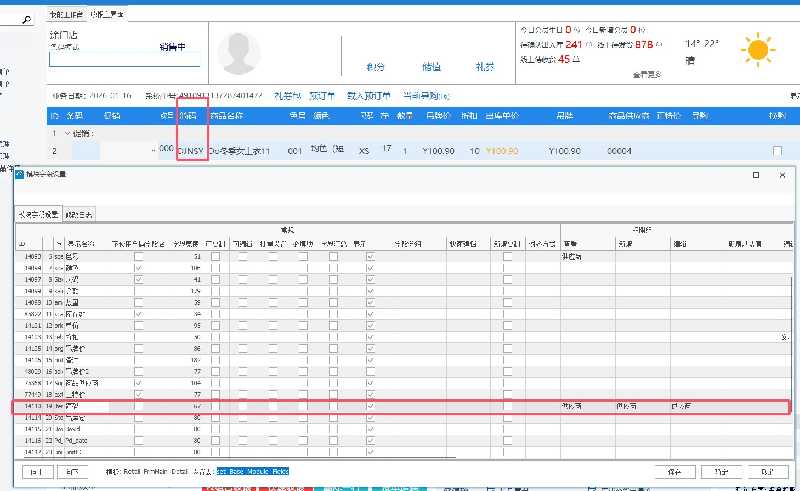This screenshot has height=491, width=800.
Task: Tick the checkbox in the Dw冬季女上衣11 row
Action: (777, 151)
